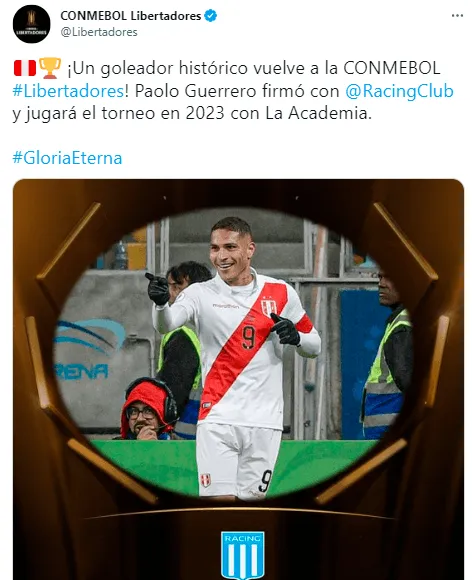Click the Racing club crest logo
The image size is (472, 580).
pyautogui.click(x=243, y=555)
